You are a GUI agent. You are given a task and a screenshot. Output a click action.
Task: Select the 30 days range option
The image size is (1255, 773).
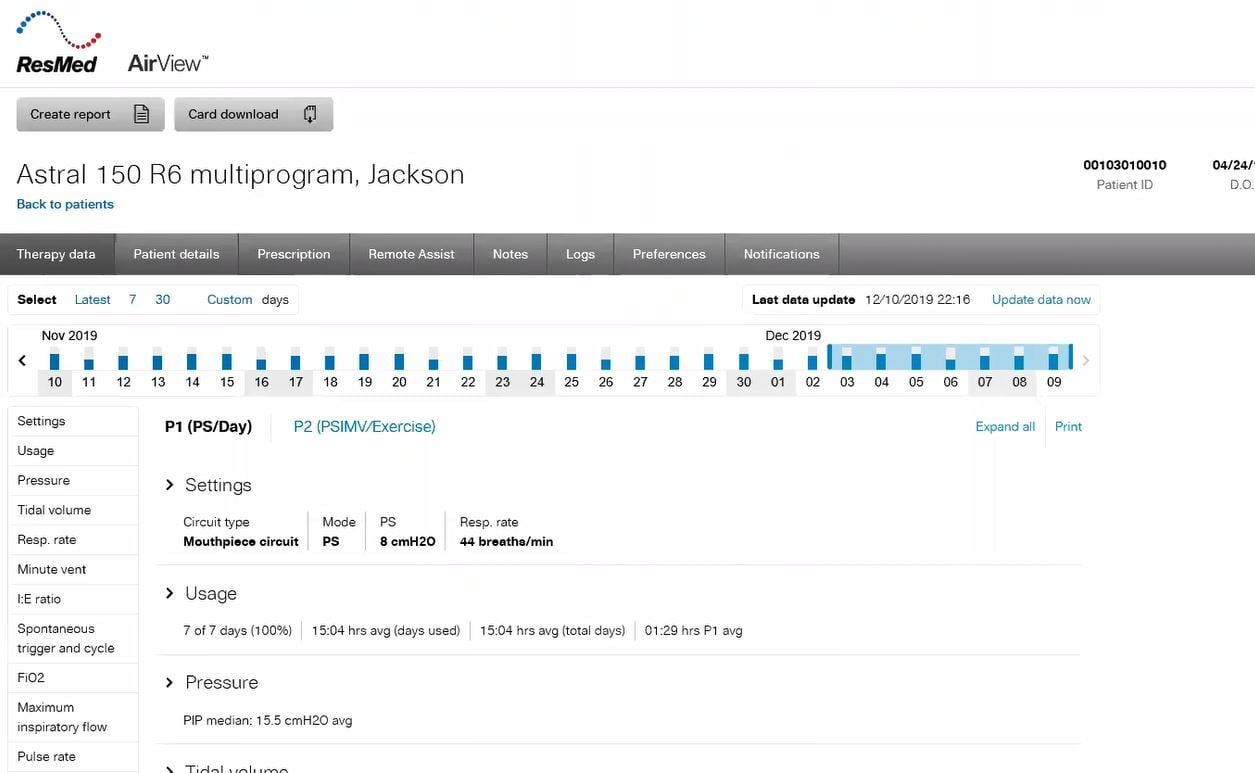coord(162,299)
